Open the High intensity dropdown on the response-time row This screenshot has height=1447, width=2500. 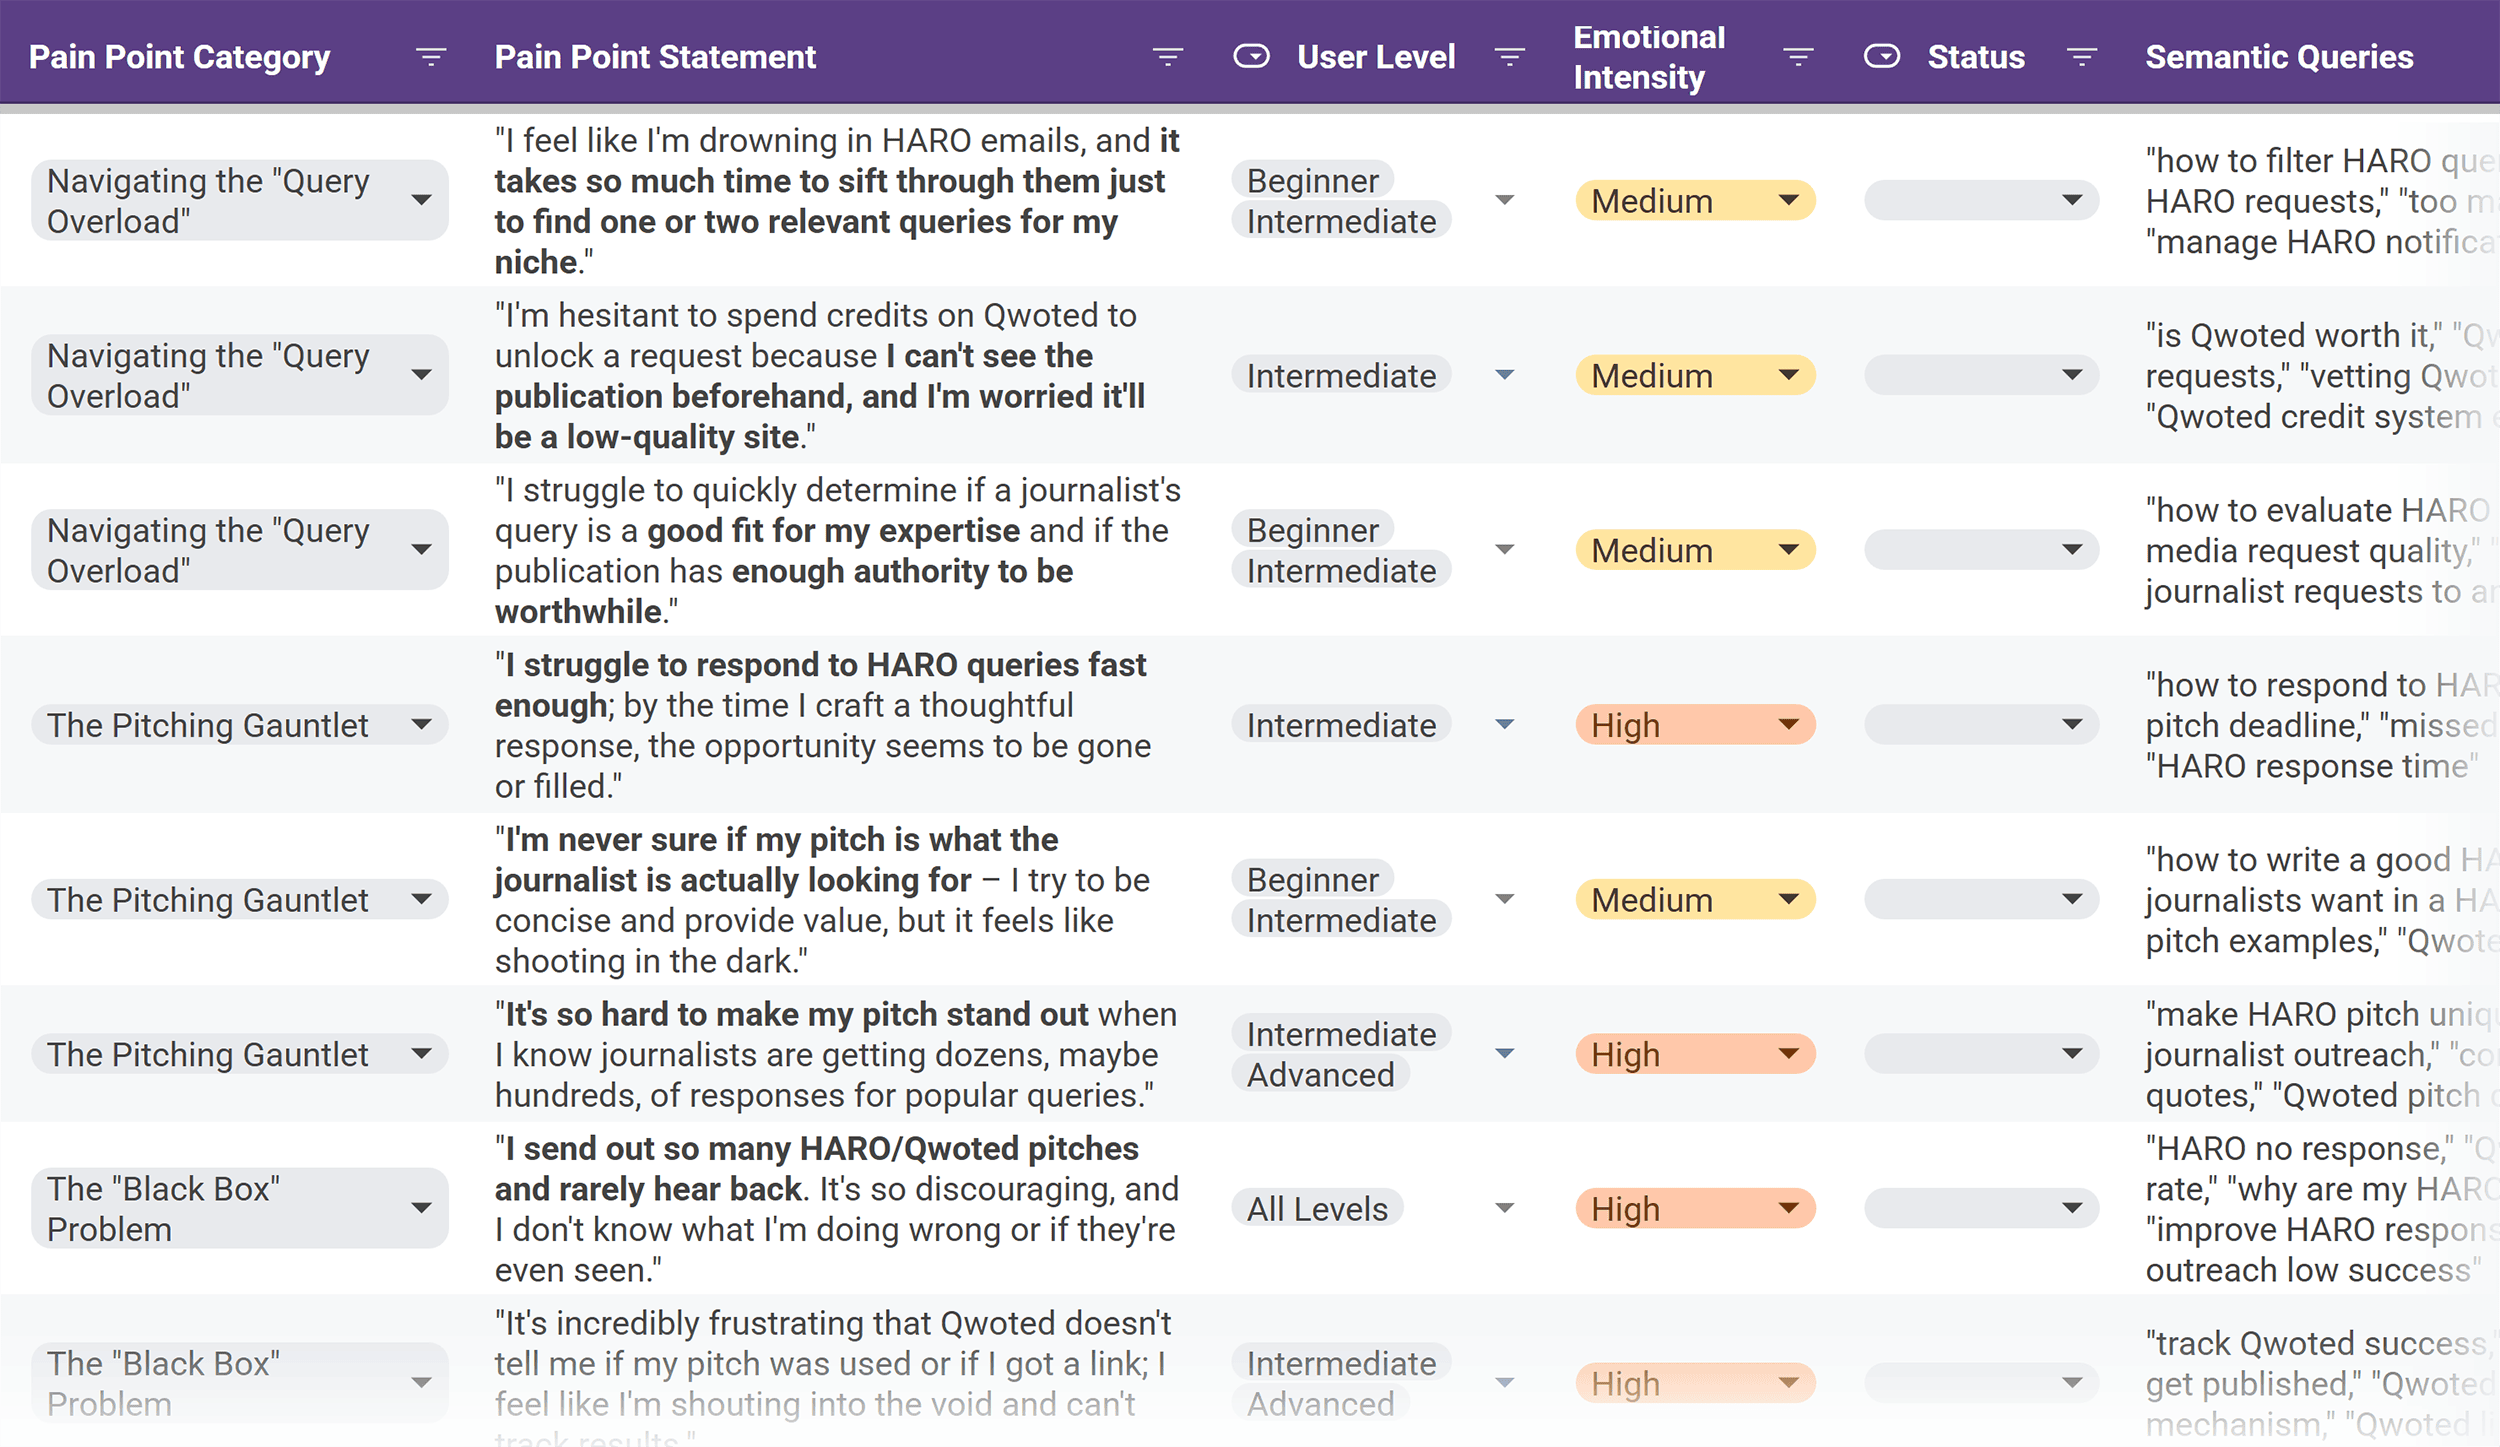tap(1790, 724)
